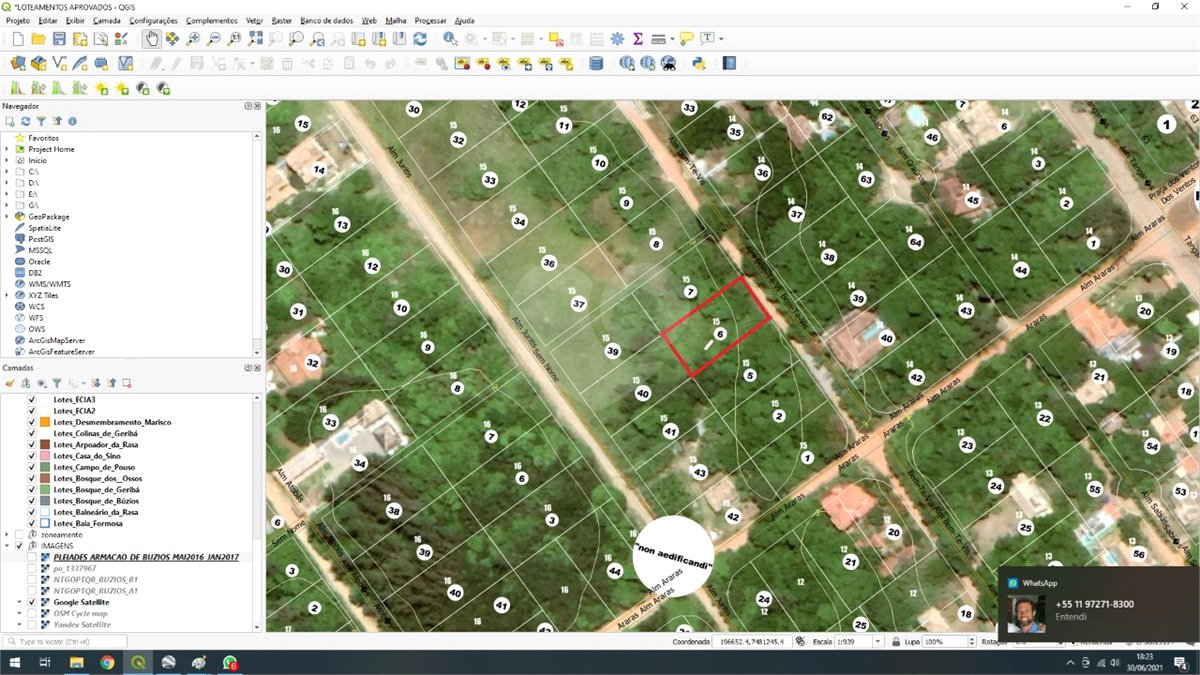Open the Projeto menu

pyautogui.click(x=18, y=20)
